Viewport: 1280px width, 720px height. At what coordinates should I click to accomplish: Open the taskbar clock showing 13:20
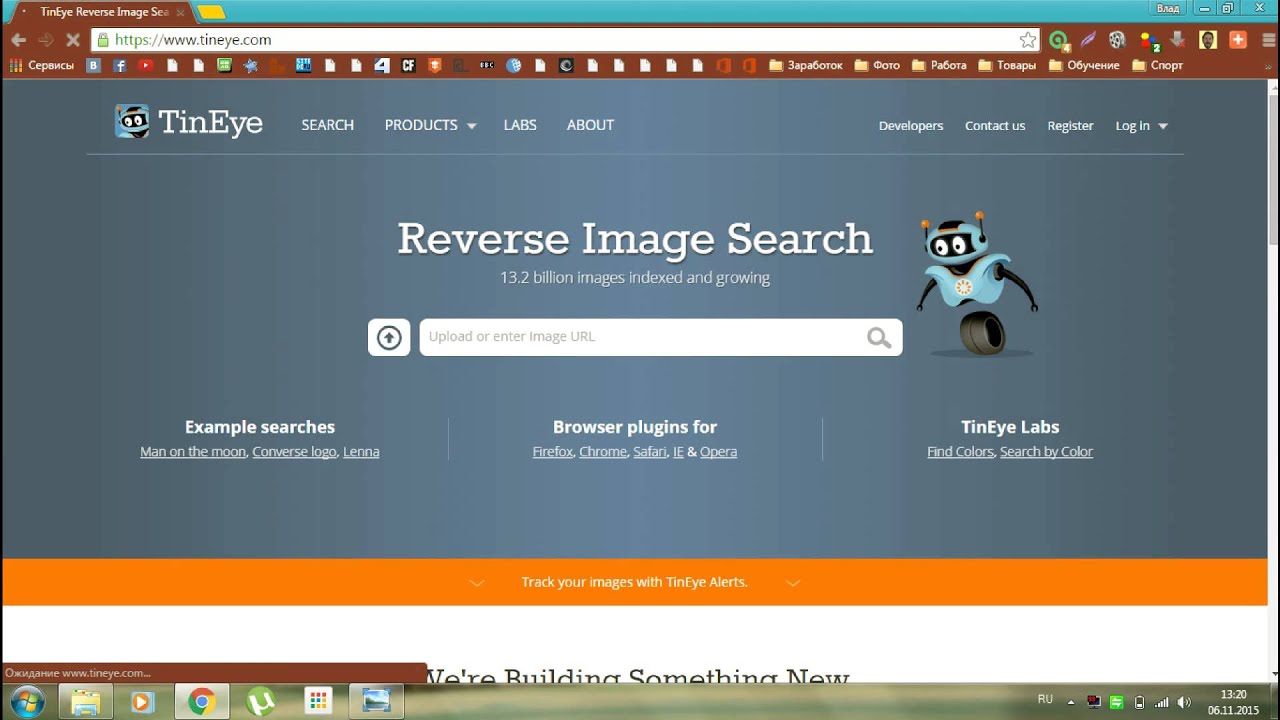(x=1234, y=702)
